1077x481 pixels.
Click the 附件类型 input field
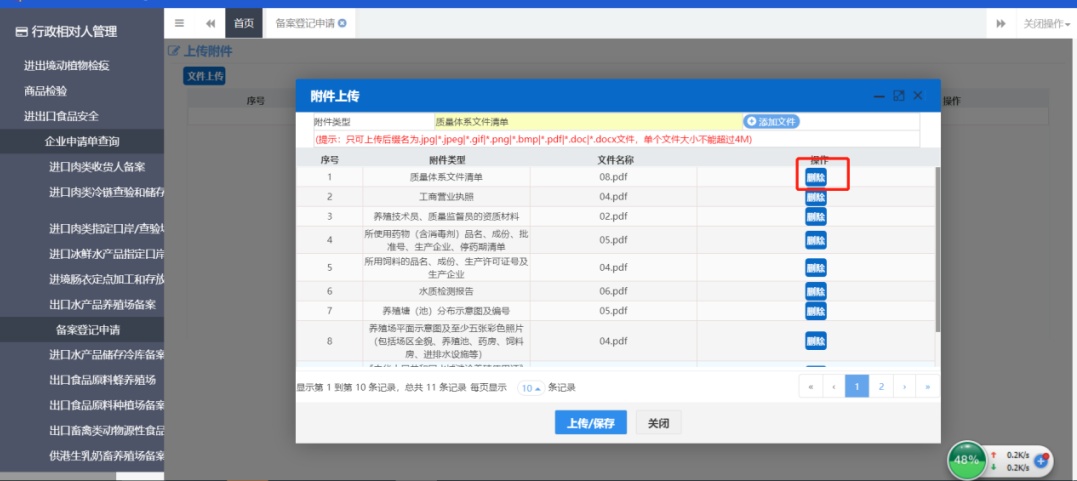pos(585,121)
